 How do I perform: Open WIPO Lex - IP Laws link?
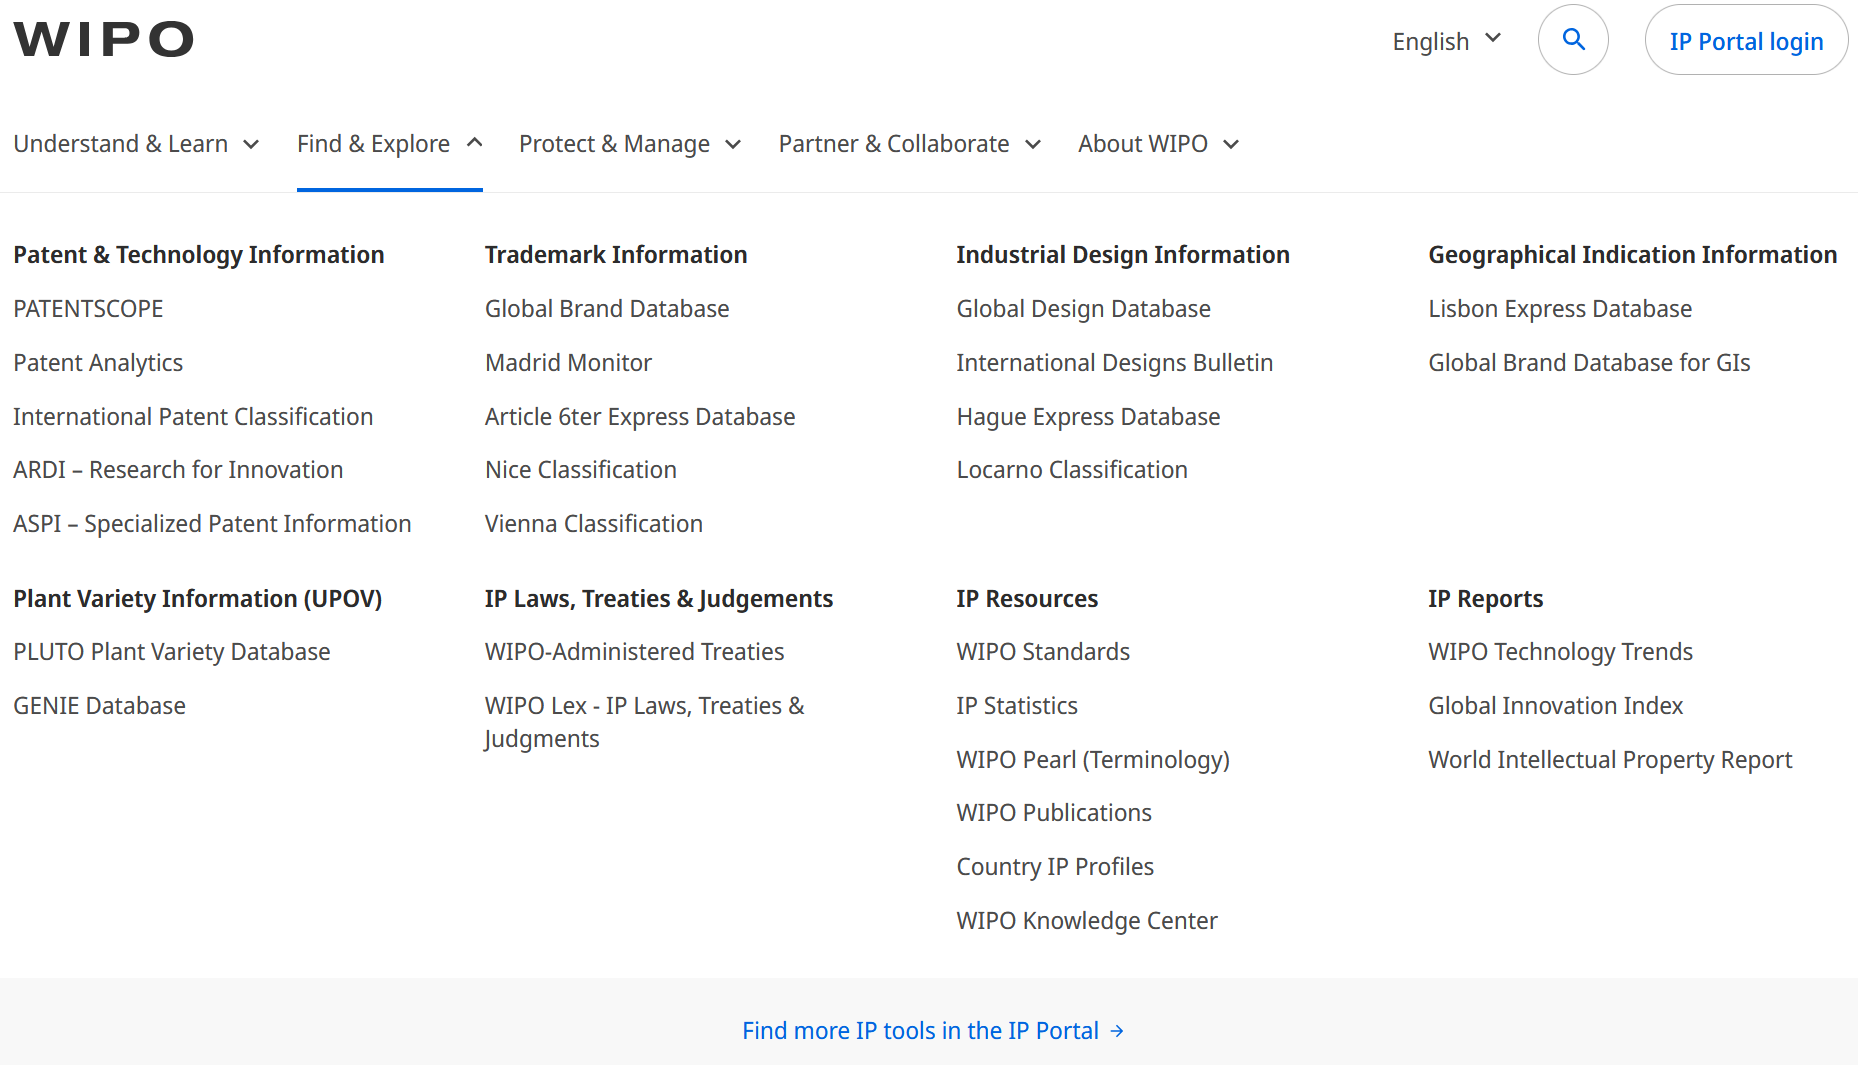[x=645, y=722]
